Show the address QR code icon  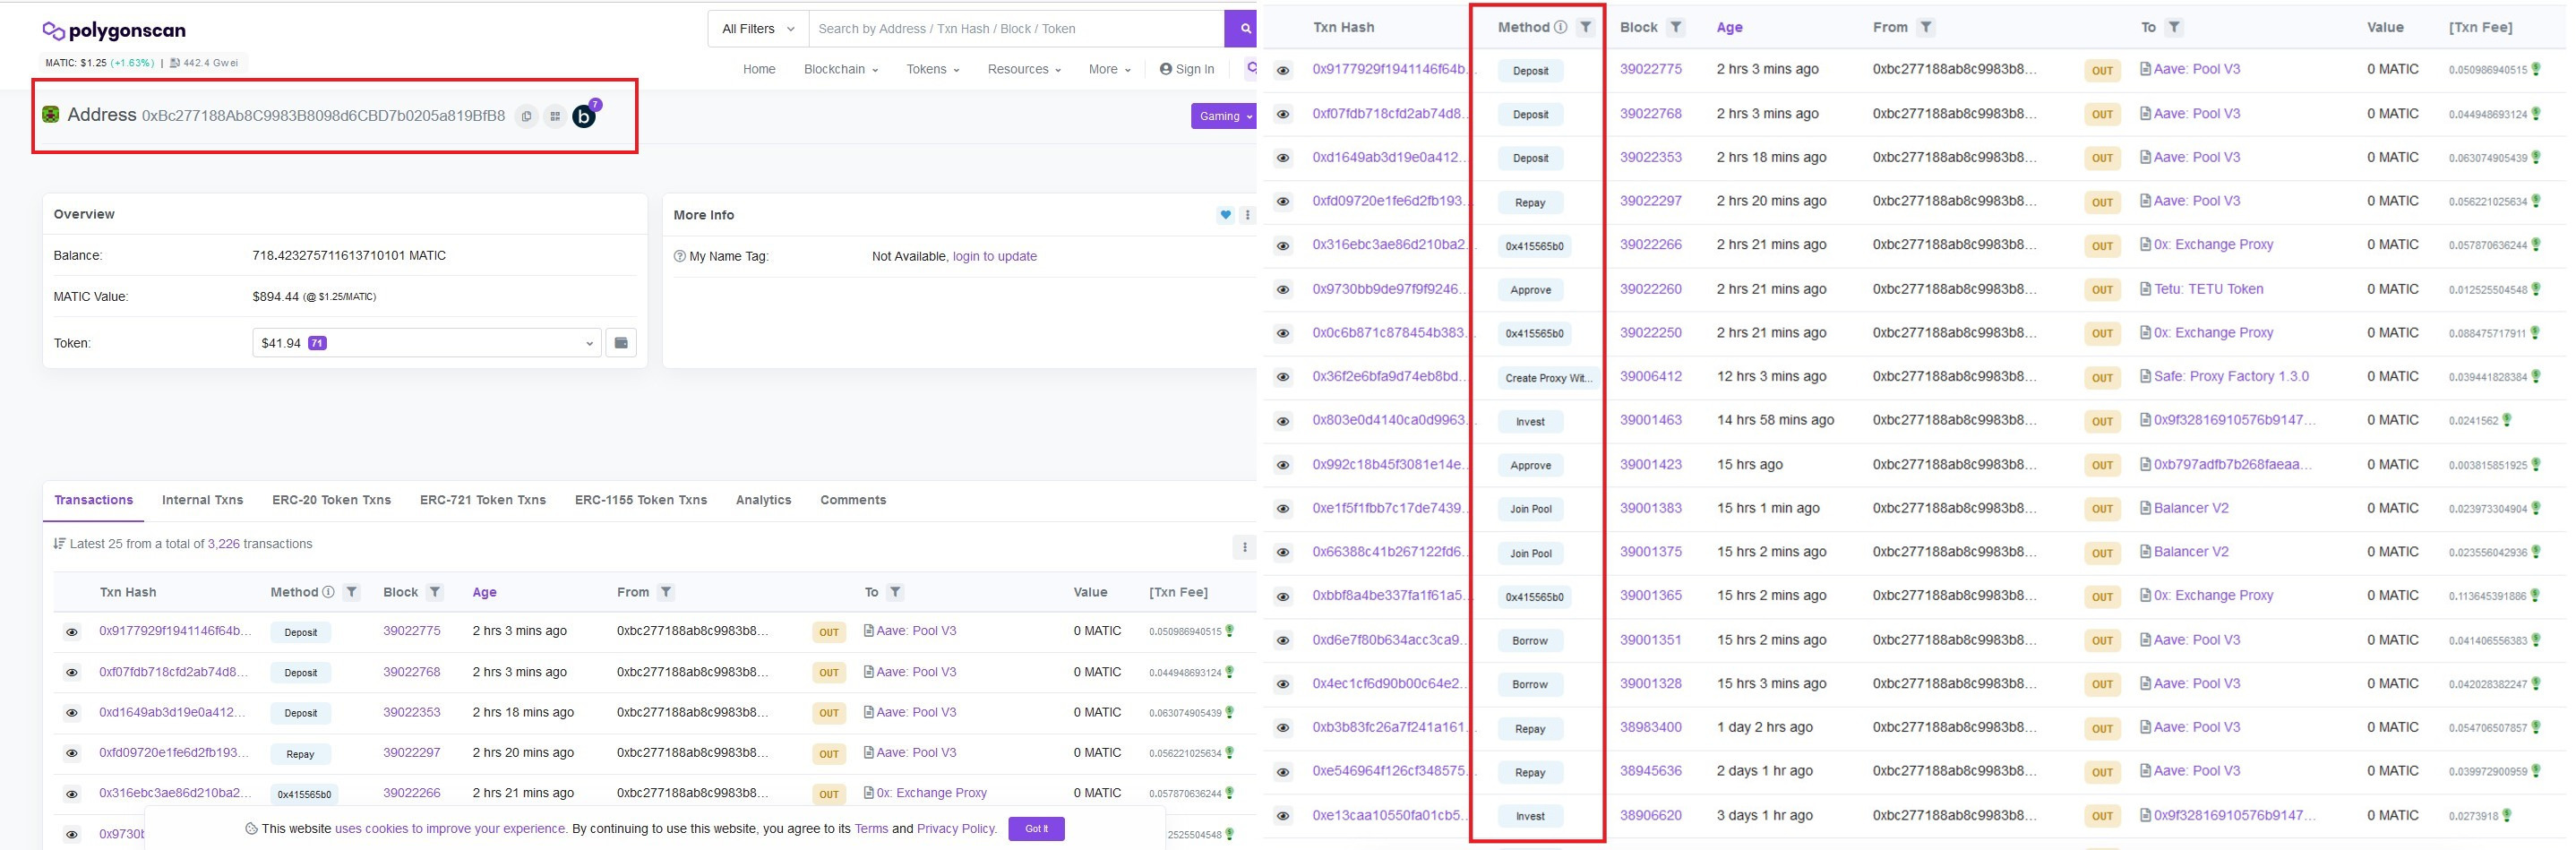pos(555,117)
